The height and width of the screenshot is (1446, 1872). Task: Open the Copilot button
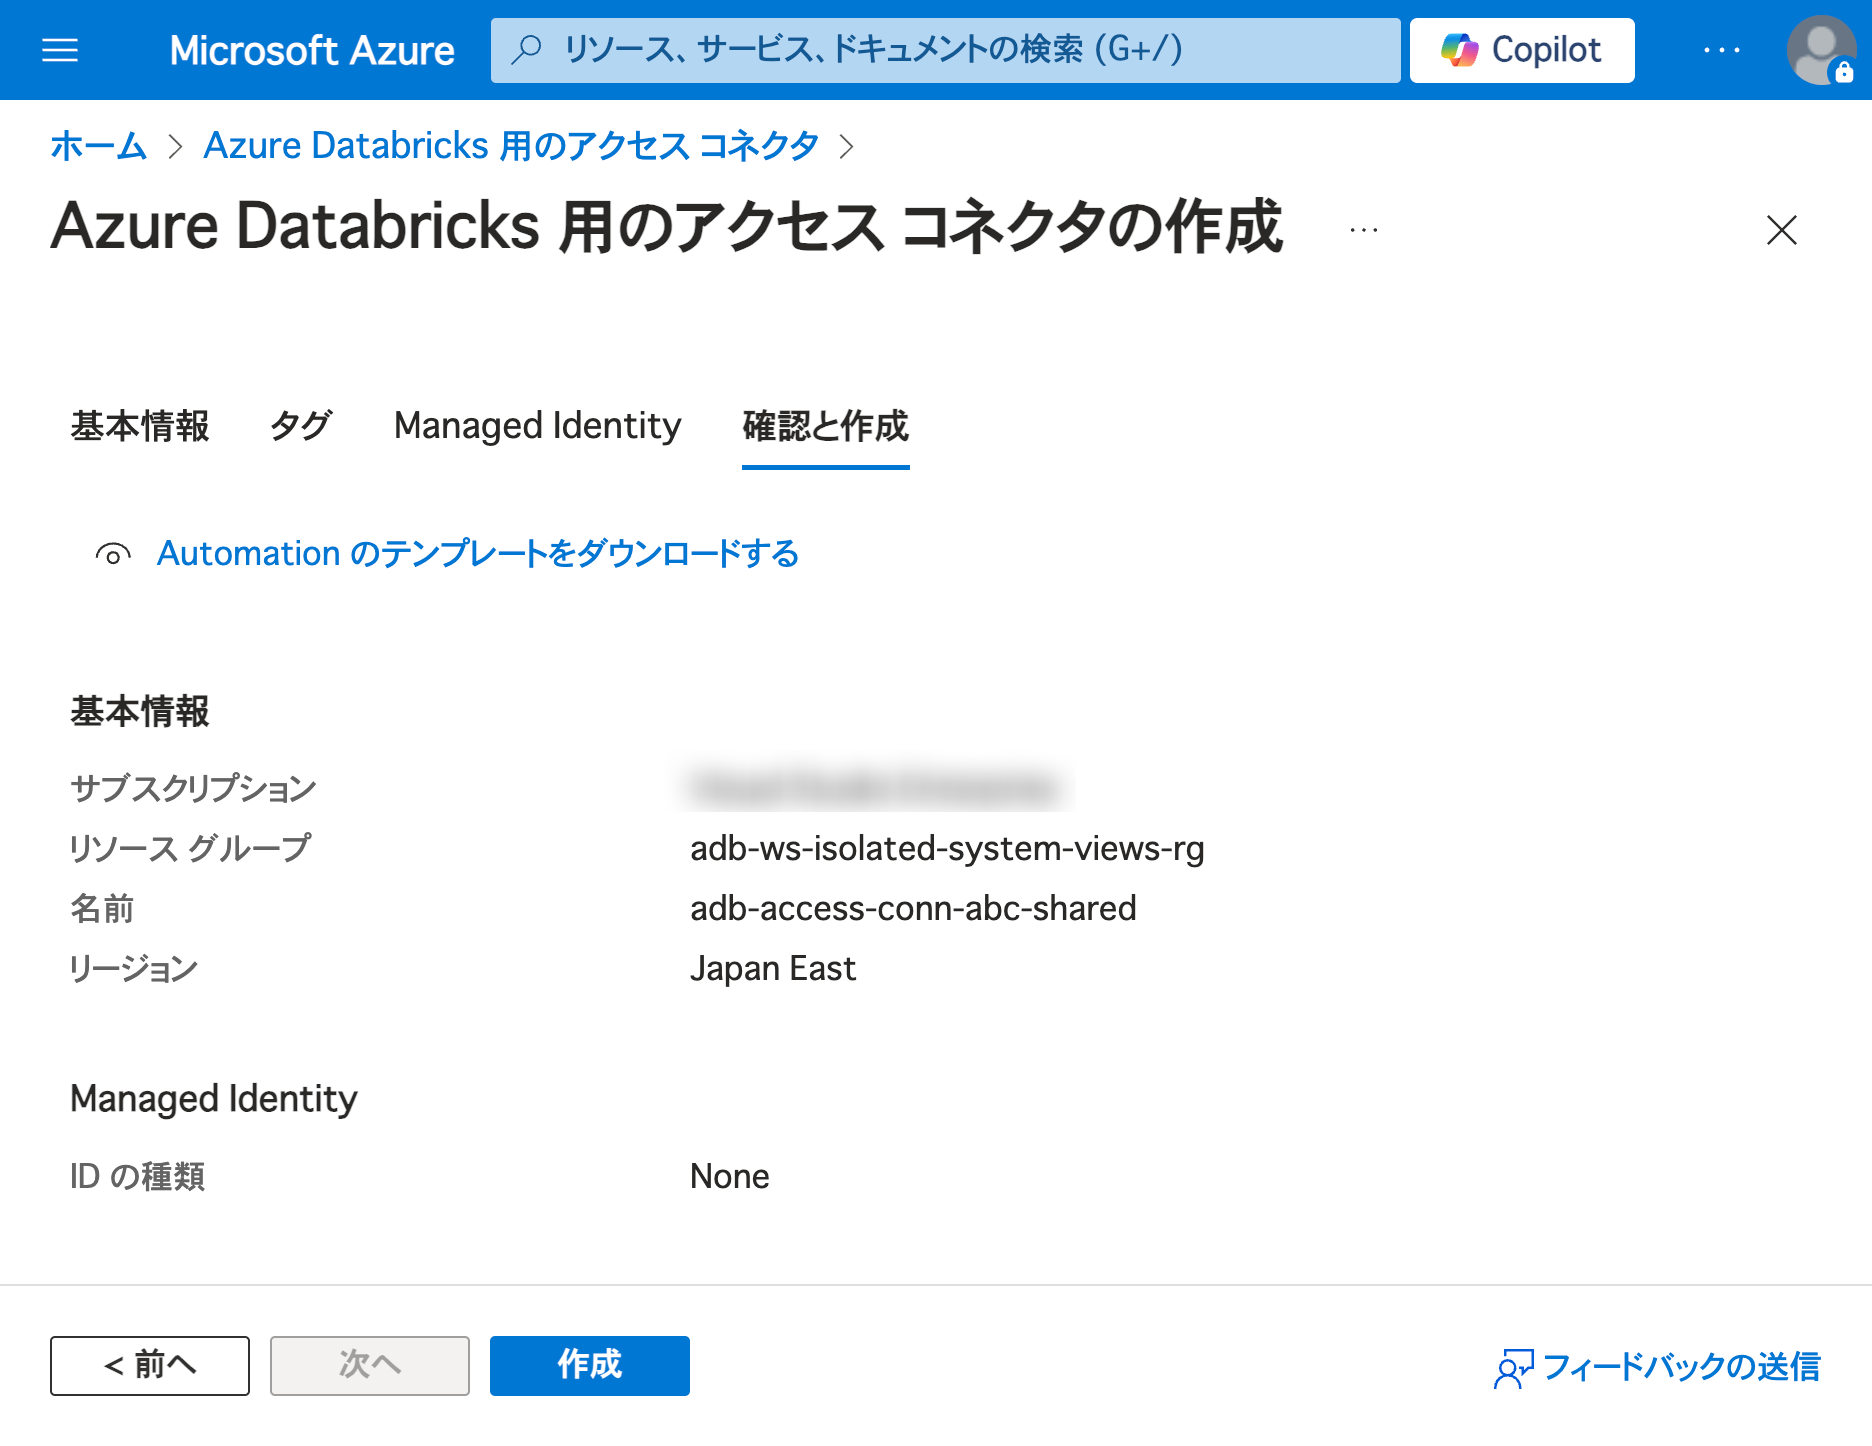pos(1522,50)
